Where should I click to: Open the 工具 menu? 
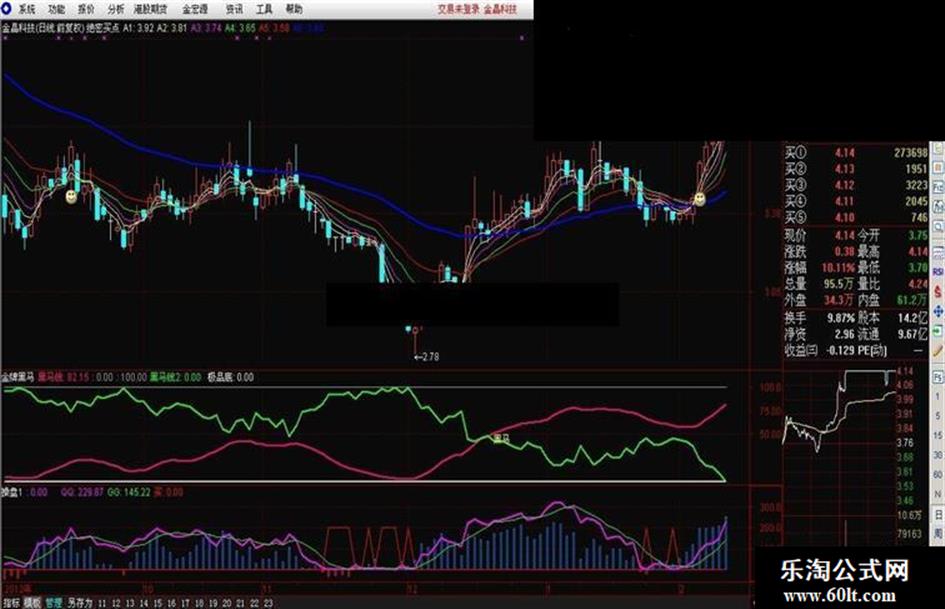pyautogui.click(x=264, y=9)
